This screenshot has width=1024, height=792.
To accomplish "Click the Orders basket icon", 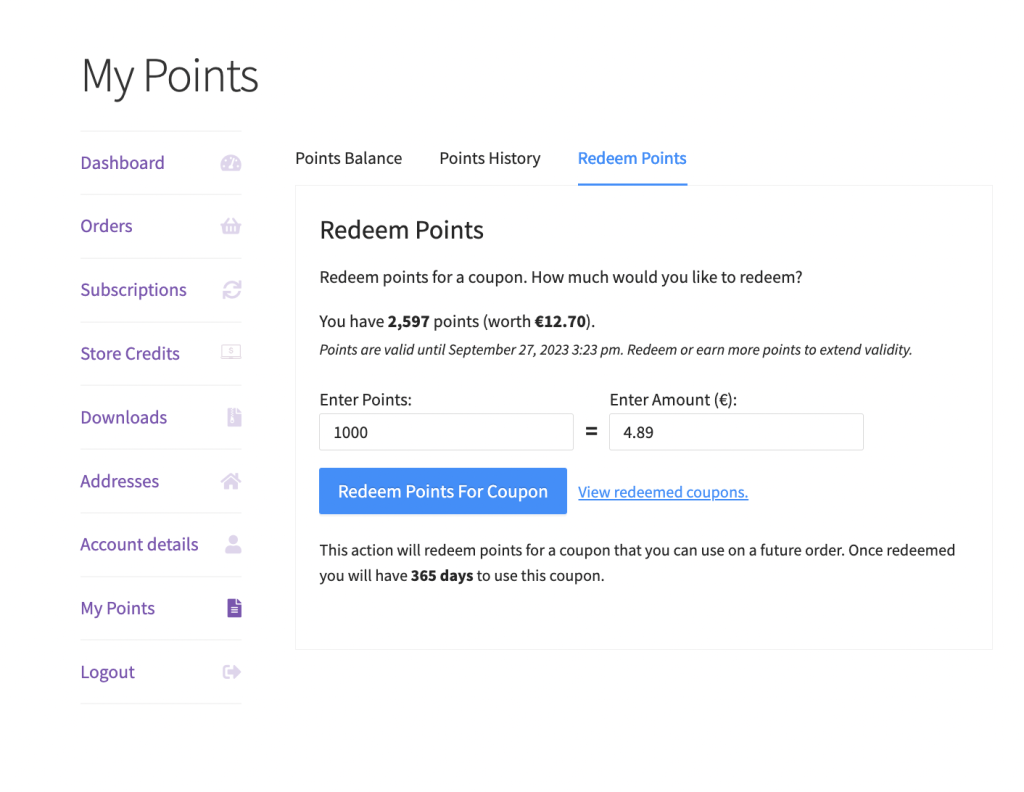I will 231,226.
